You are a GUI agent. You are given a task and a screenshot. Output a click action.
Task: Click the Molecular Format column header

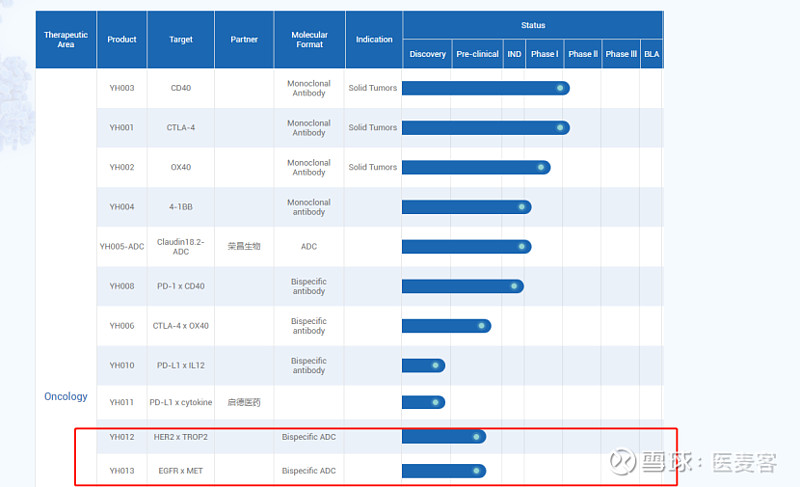tap(309, 40)
